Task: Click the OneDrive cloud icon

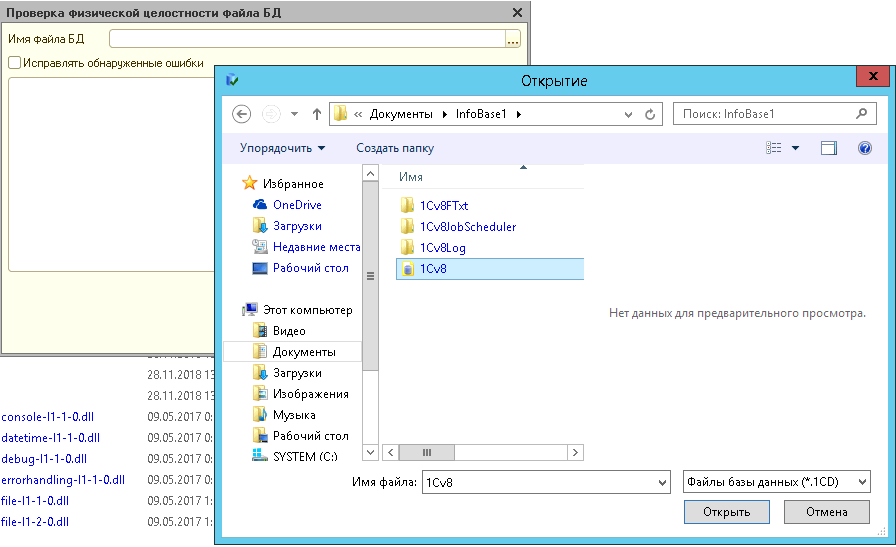Action: click(x=259, y=205)
